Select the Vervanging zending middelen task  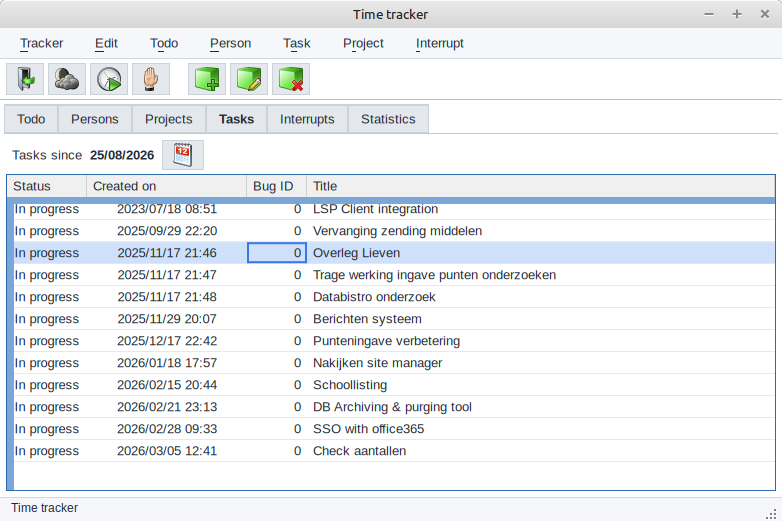pos(397,231)
